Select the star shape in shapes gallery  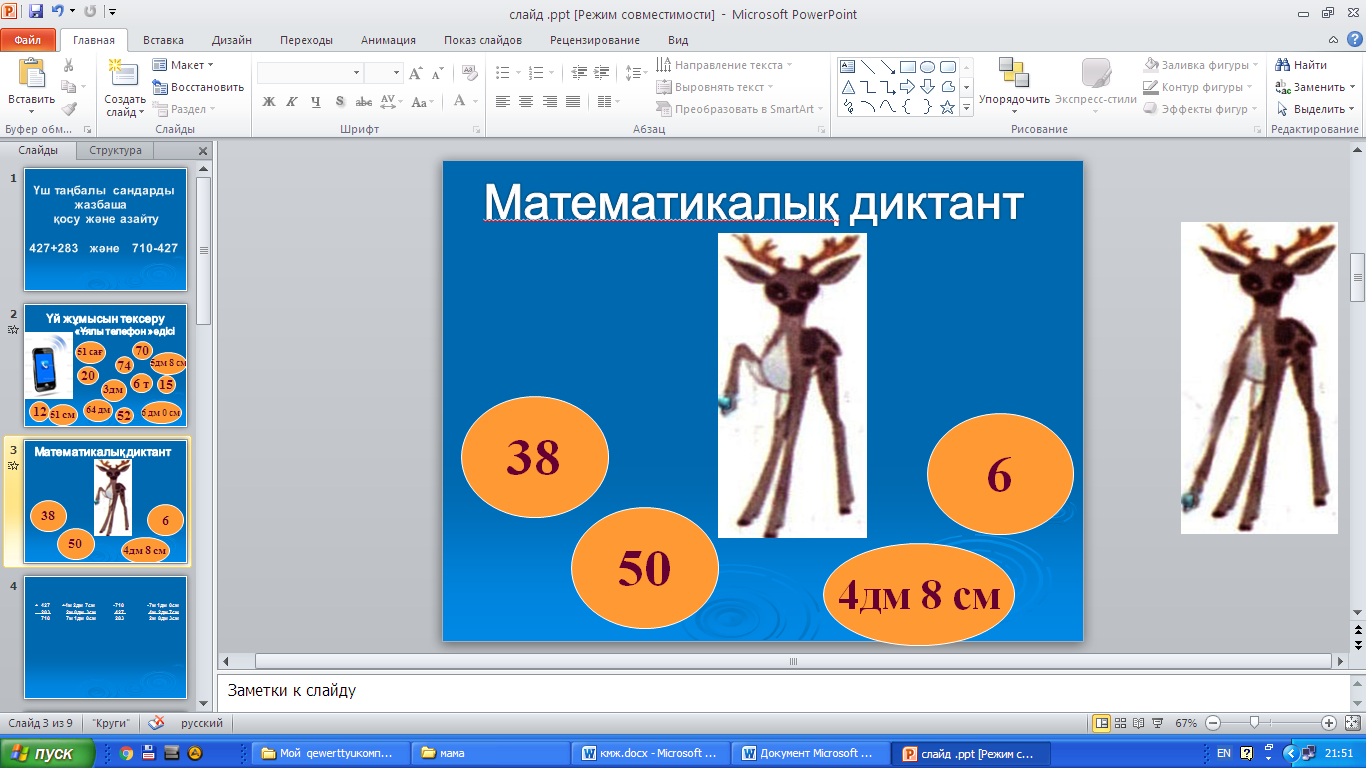(x=947, y=107)
